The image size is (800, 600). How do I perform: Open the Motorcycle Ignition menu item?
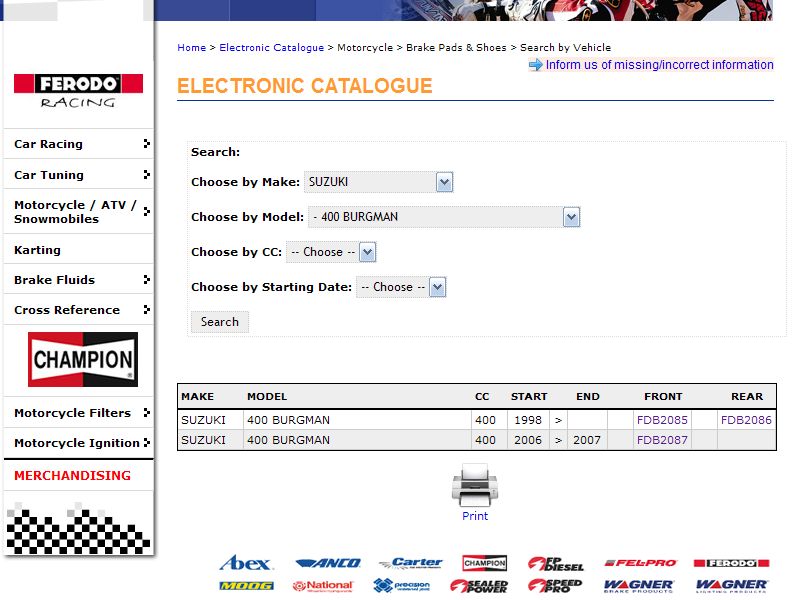tap(78, 443)
